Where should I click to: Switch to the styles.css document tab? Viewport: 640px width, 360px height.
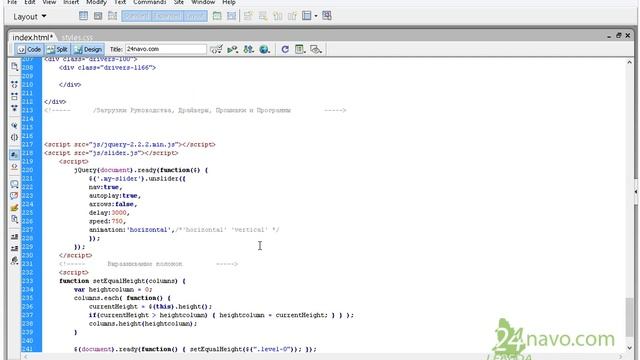click(x=78, y=37)
